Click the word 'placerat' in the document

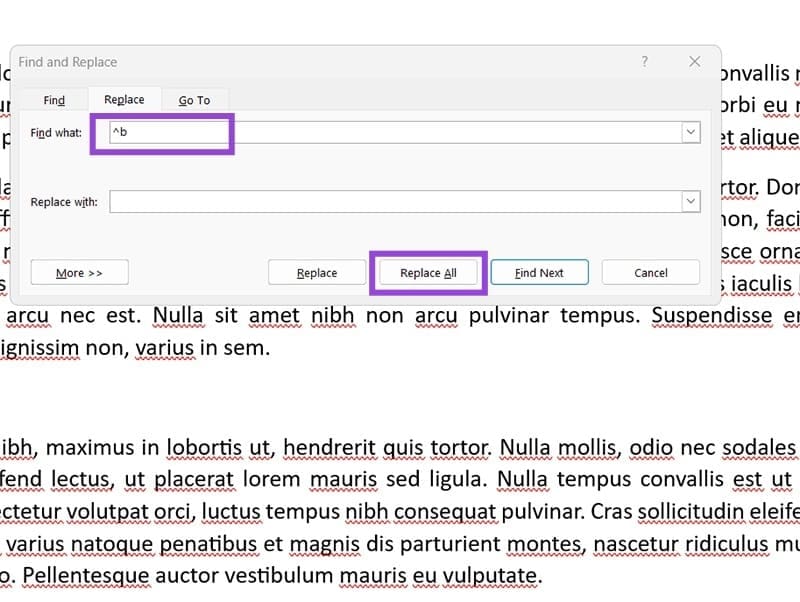[x=194, y=480]
